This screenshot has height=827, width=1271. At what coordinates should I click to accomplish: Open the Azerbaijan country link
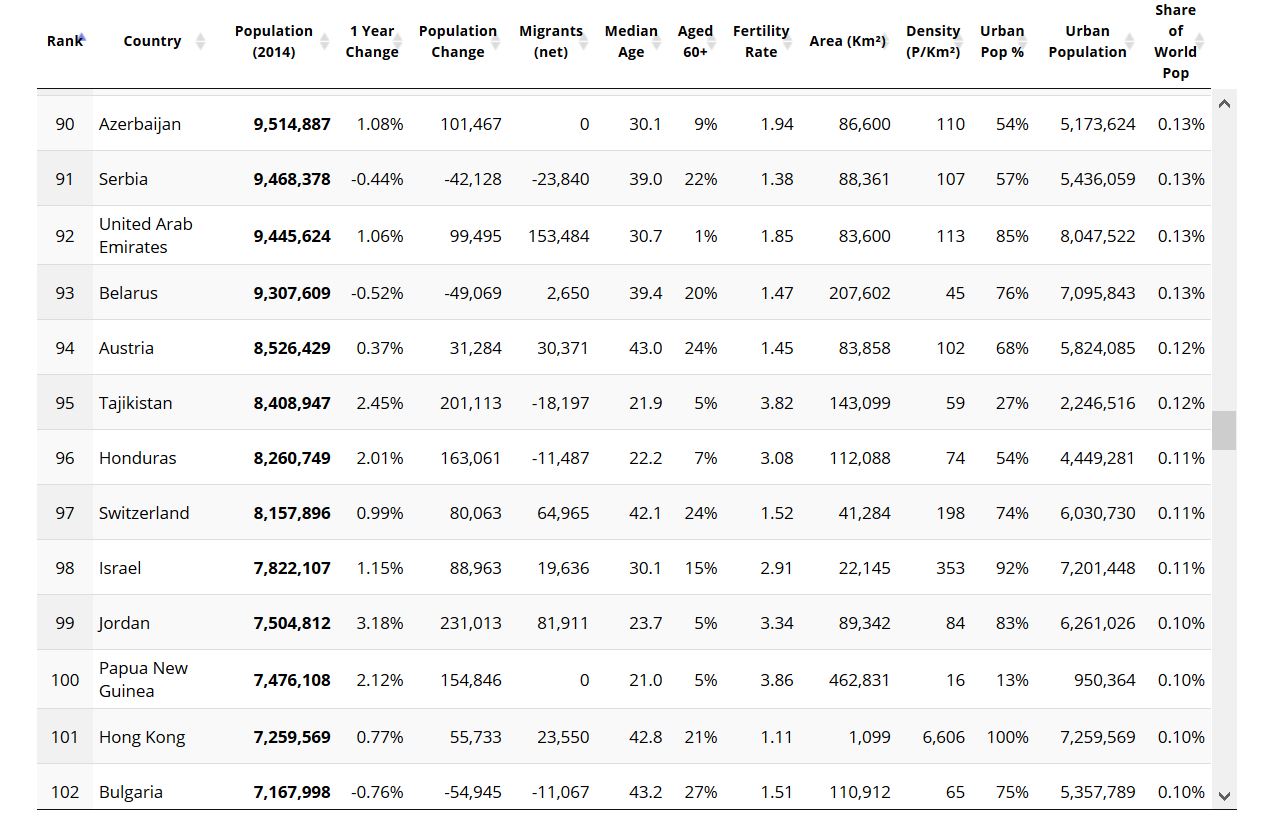tap(140, 124)
